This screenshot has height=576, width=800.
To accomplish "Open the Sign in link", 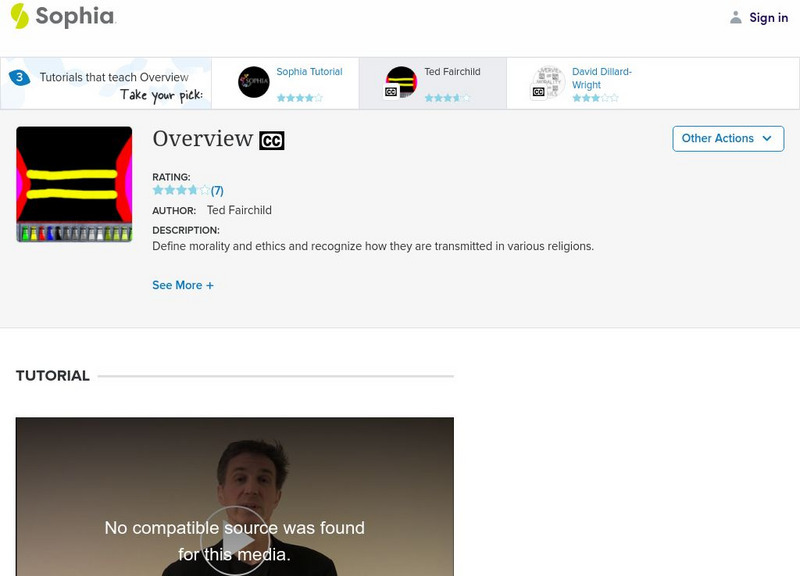I will 768,17.
